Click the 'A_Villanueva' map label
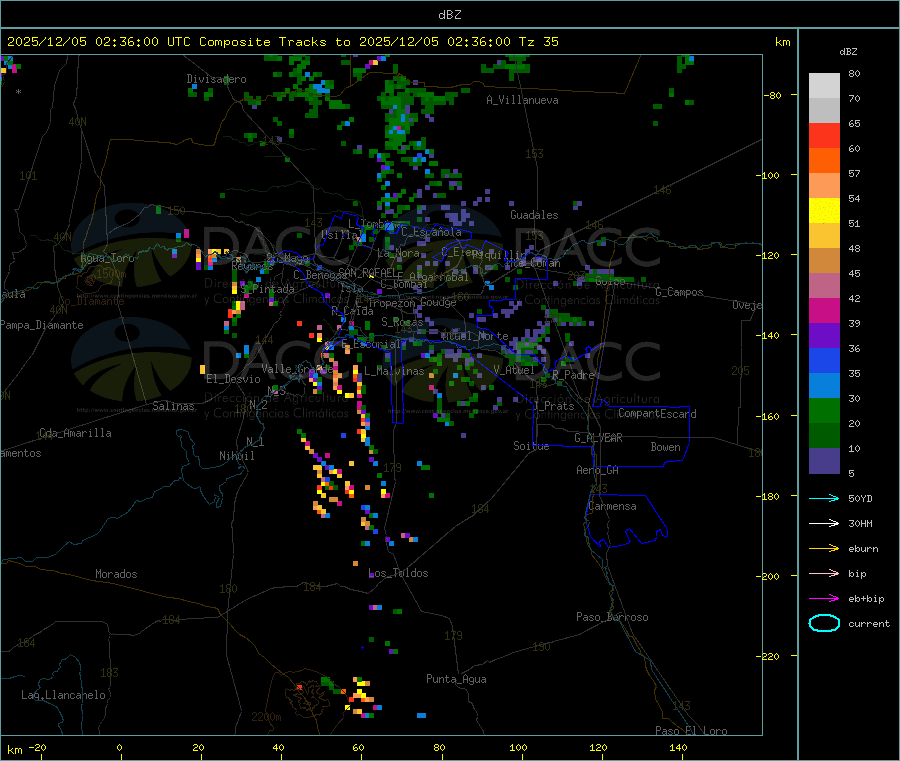The width and height of the screenshot is (900, 761). click(x=522, y=100)
